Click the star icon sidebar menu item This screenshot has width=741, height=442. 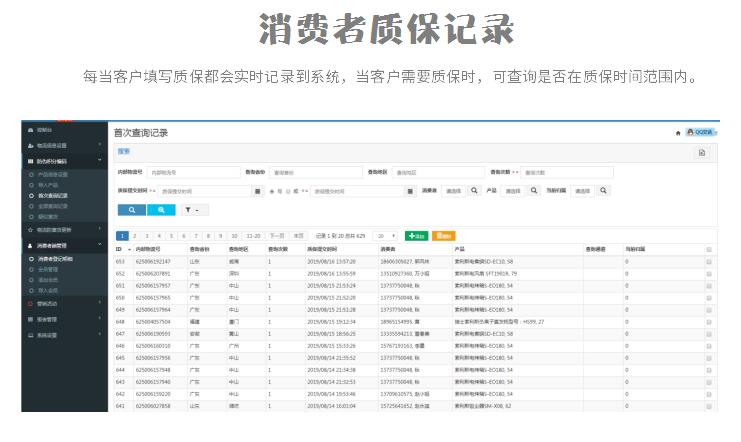click(31, 230)
